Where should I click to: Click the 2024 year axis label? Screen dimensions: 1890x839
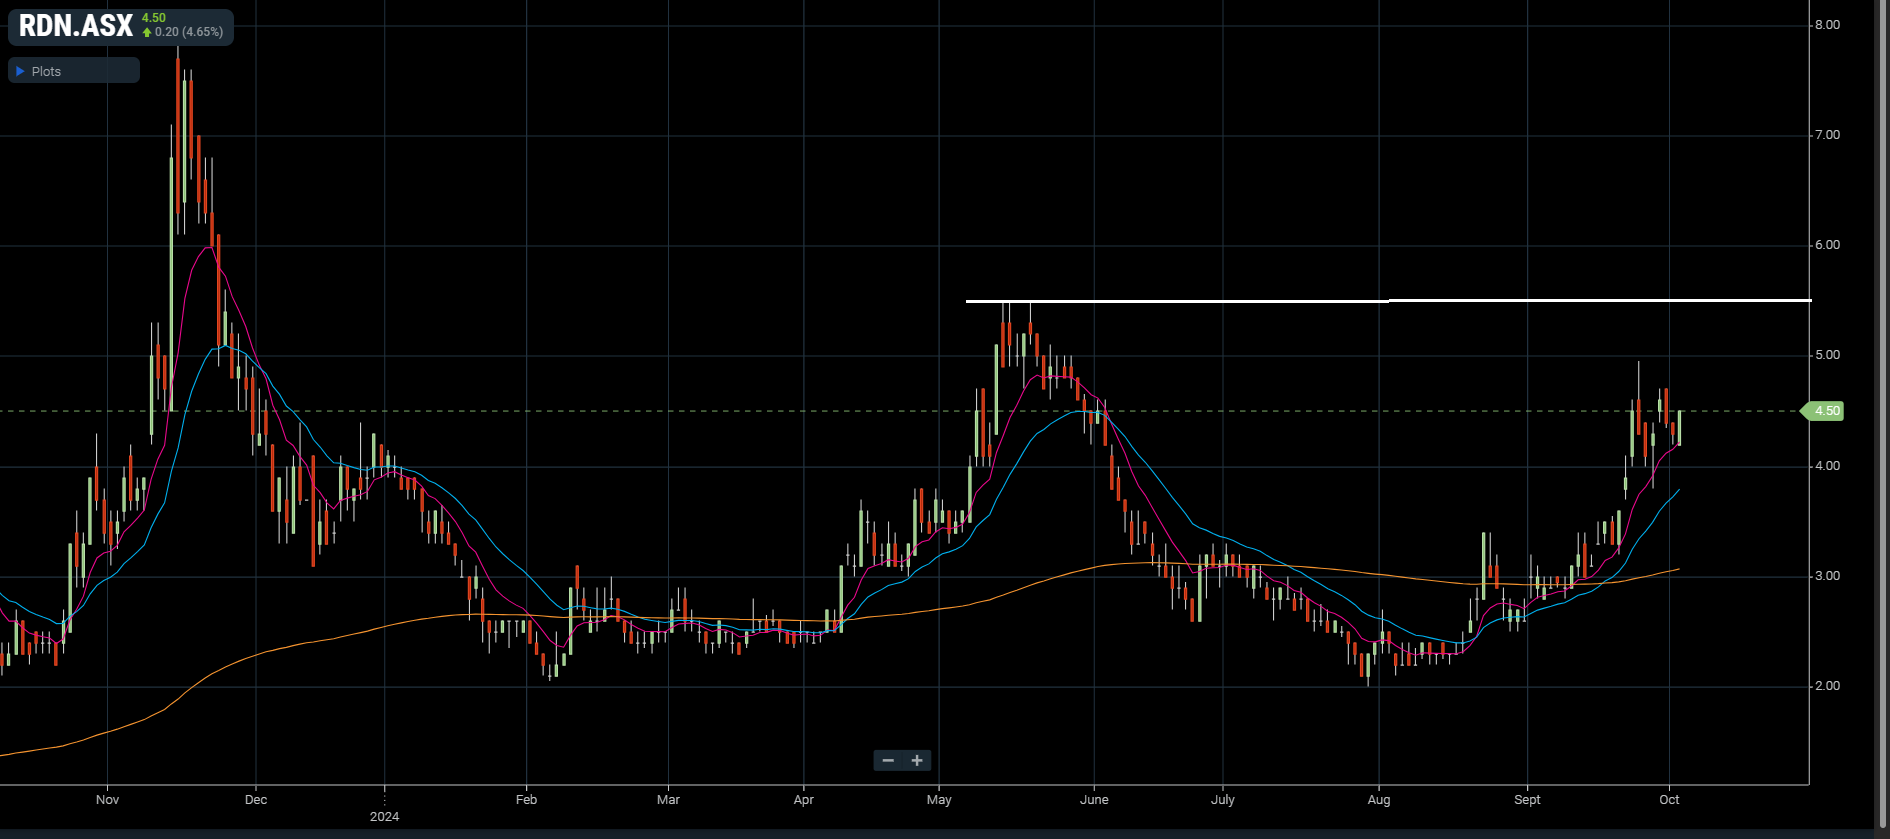point(384,817)
